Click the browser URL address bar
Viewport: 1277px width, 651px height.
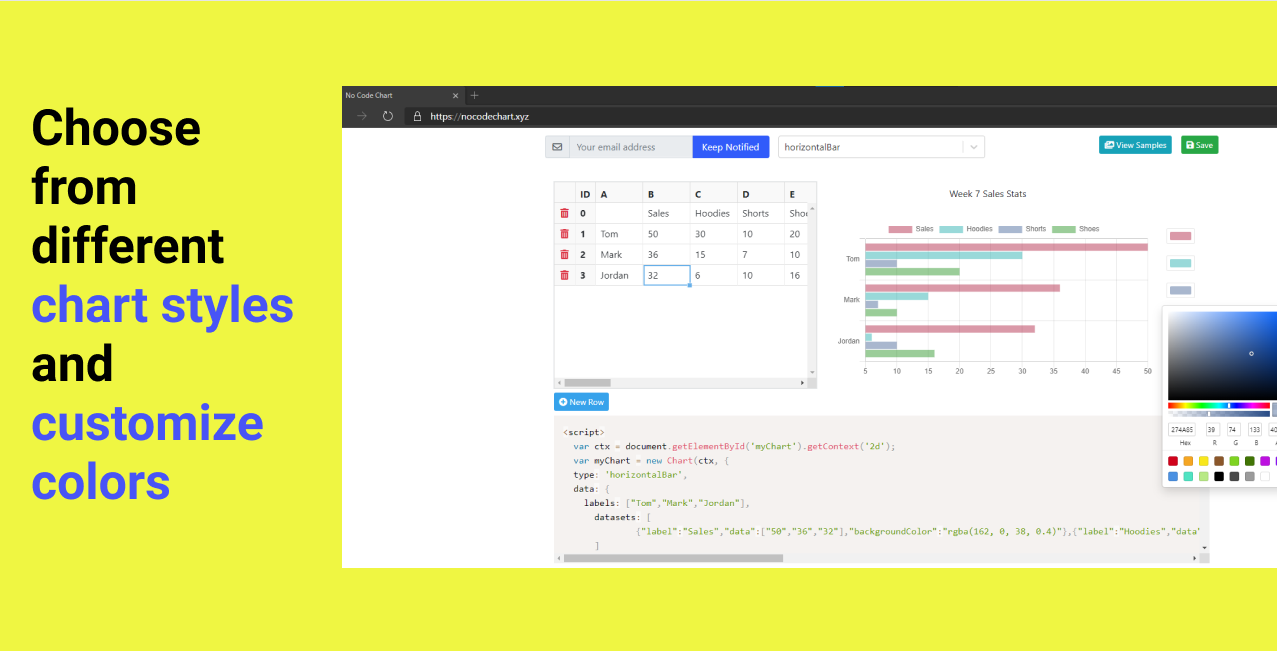point(840,116)
